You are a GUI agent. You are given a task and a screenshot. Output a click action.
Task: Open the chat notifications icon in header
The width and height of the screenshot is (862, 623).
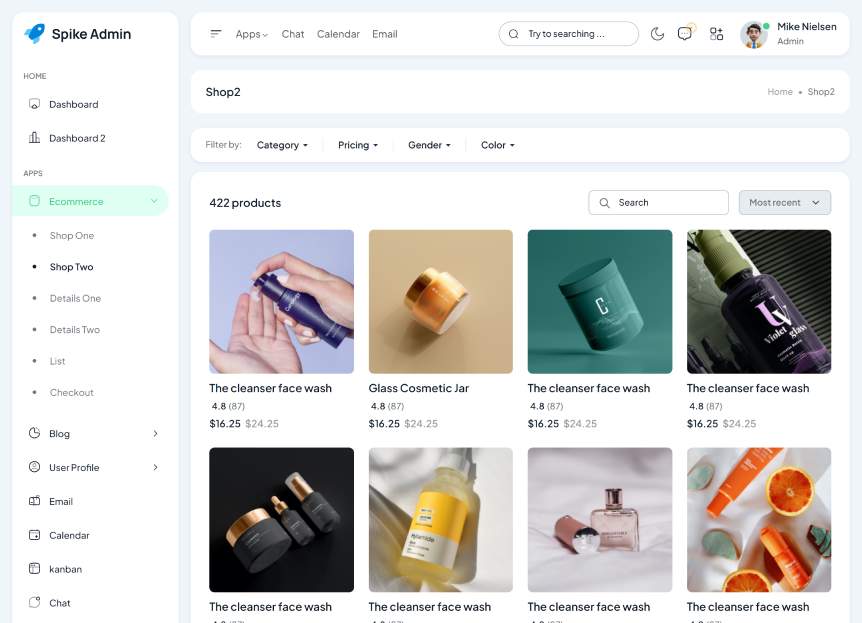[x=685, y=34]
